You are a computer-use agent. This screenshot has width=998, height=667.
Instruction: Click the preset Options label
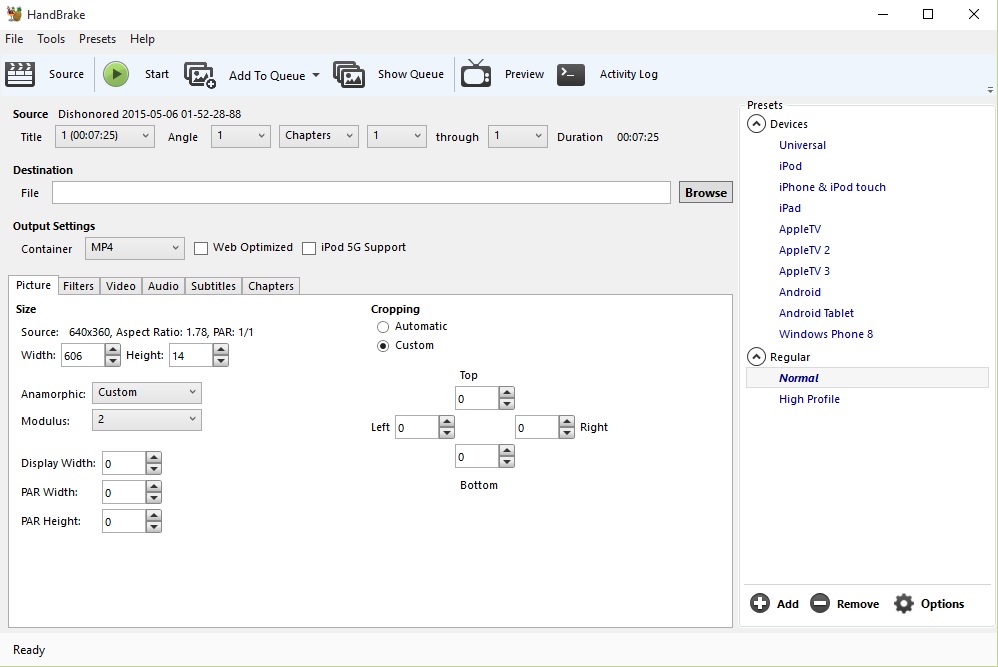[942, 604]
